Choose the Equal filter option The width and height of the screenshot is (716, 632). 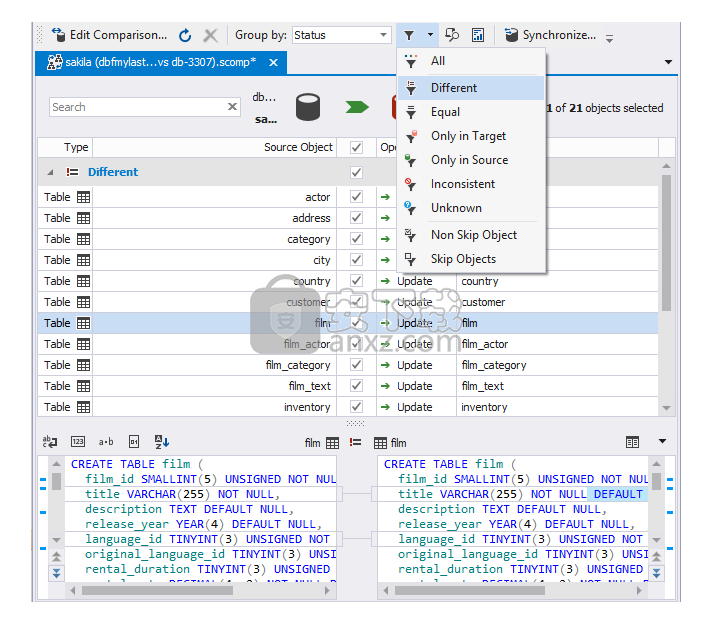pos(471,112)
